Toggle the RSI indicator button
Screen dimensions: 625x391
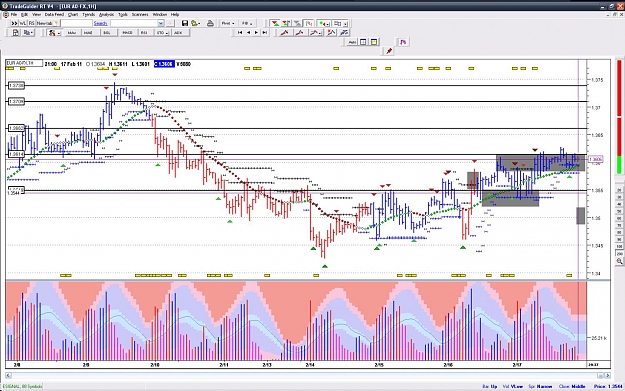pos(144,33)
